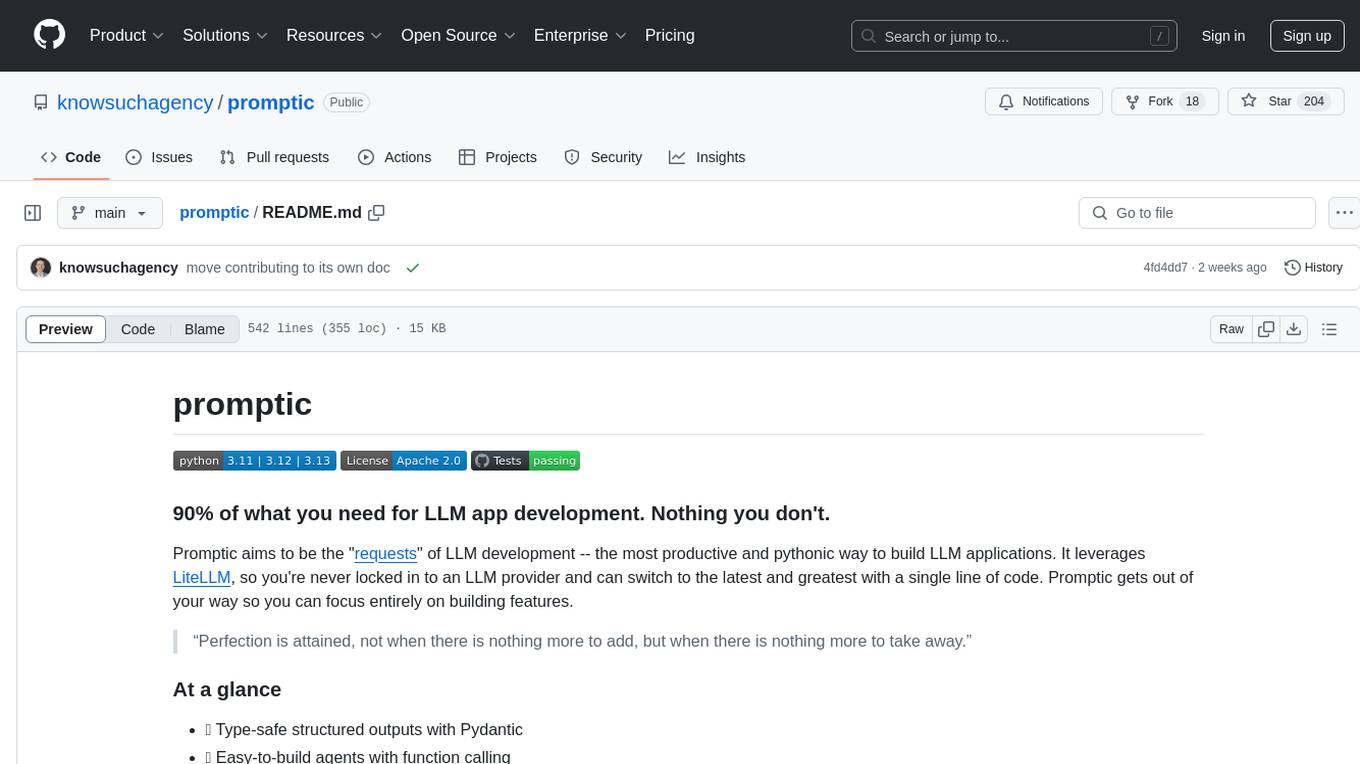Click the Tests passing badge
This screenshot has width=1360, height=764.
pos(525,461)
